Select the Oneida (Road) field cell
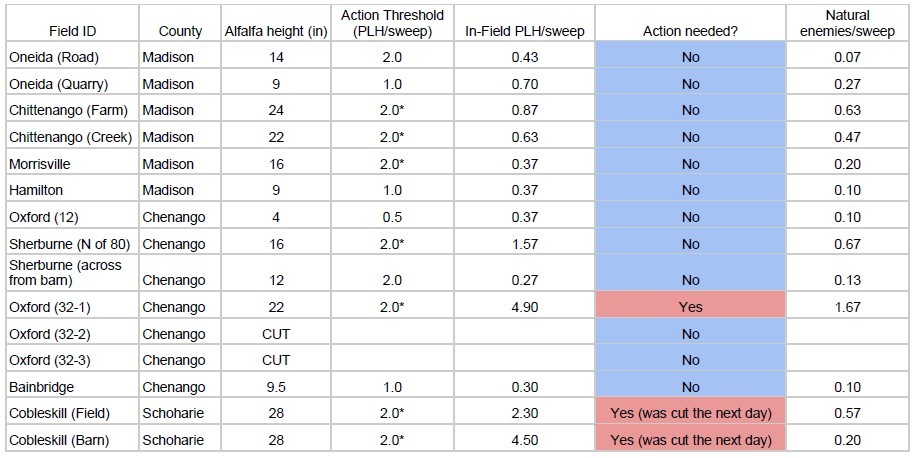Viewport: 914px width, 458px height. pos(72,57)
